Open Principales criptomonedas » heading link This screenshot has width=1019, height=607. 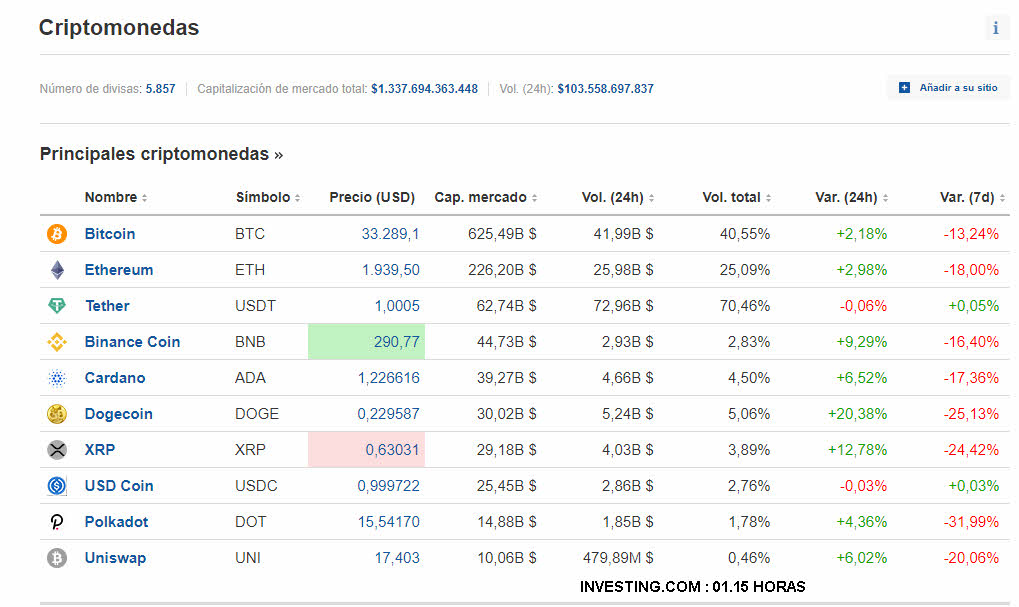coord(161,154)
